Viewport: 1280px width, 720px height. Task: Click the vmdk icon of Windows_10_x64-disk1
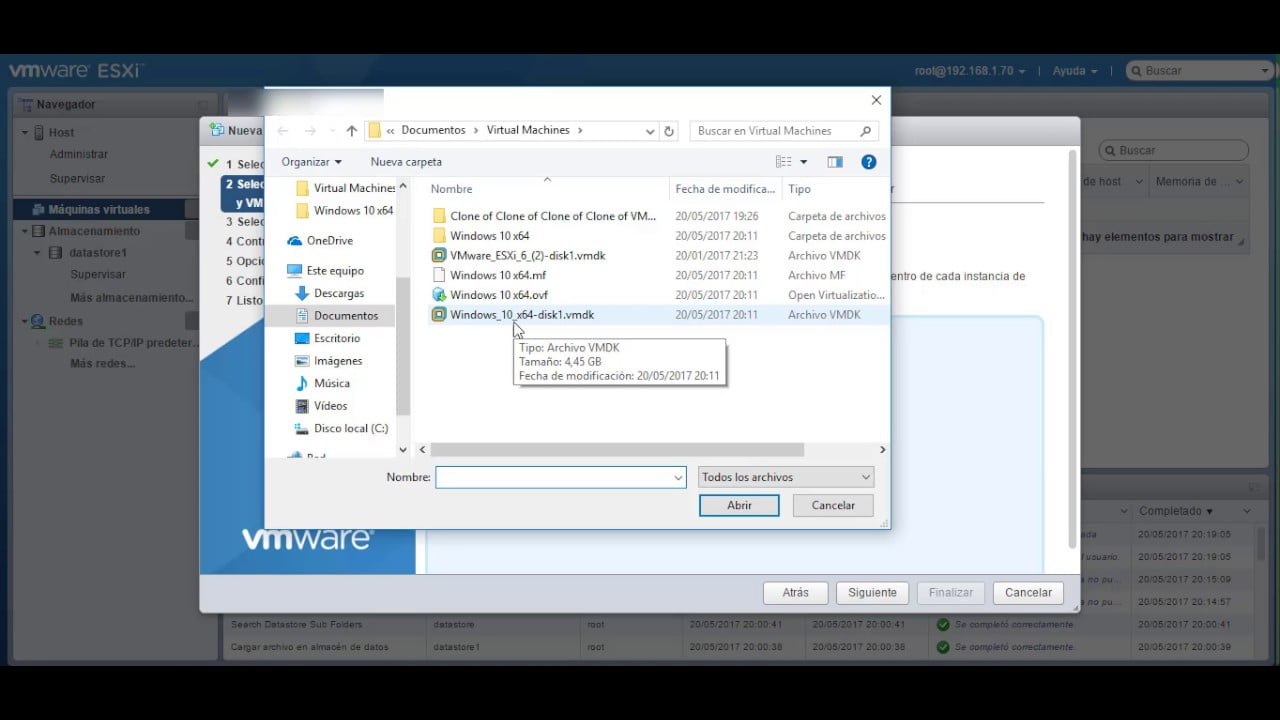pos(438,315)
